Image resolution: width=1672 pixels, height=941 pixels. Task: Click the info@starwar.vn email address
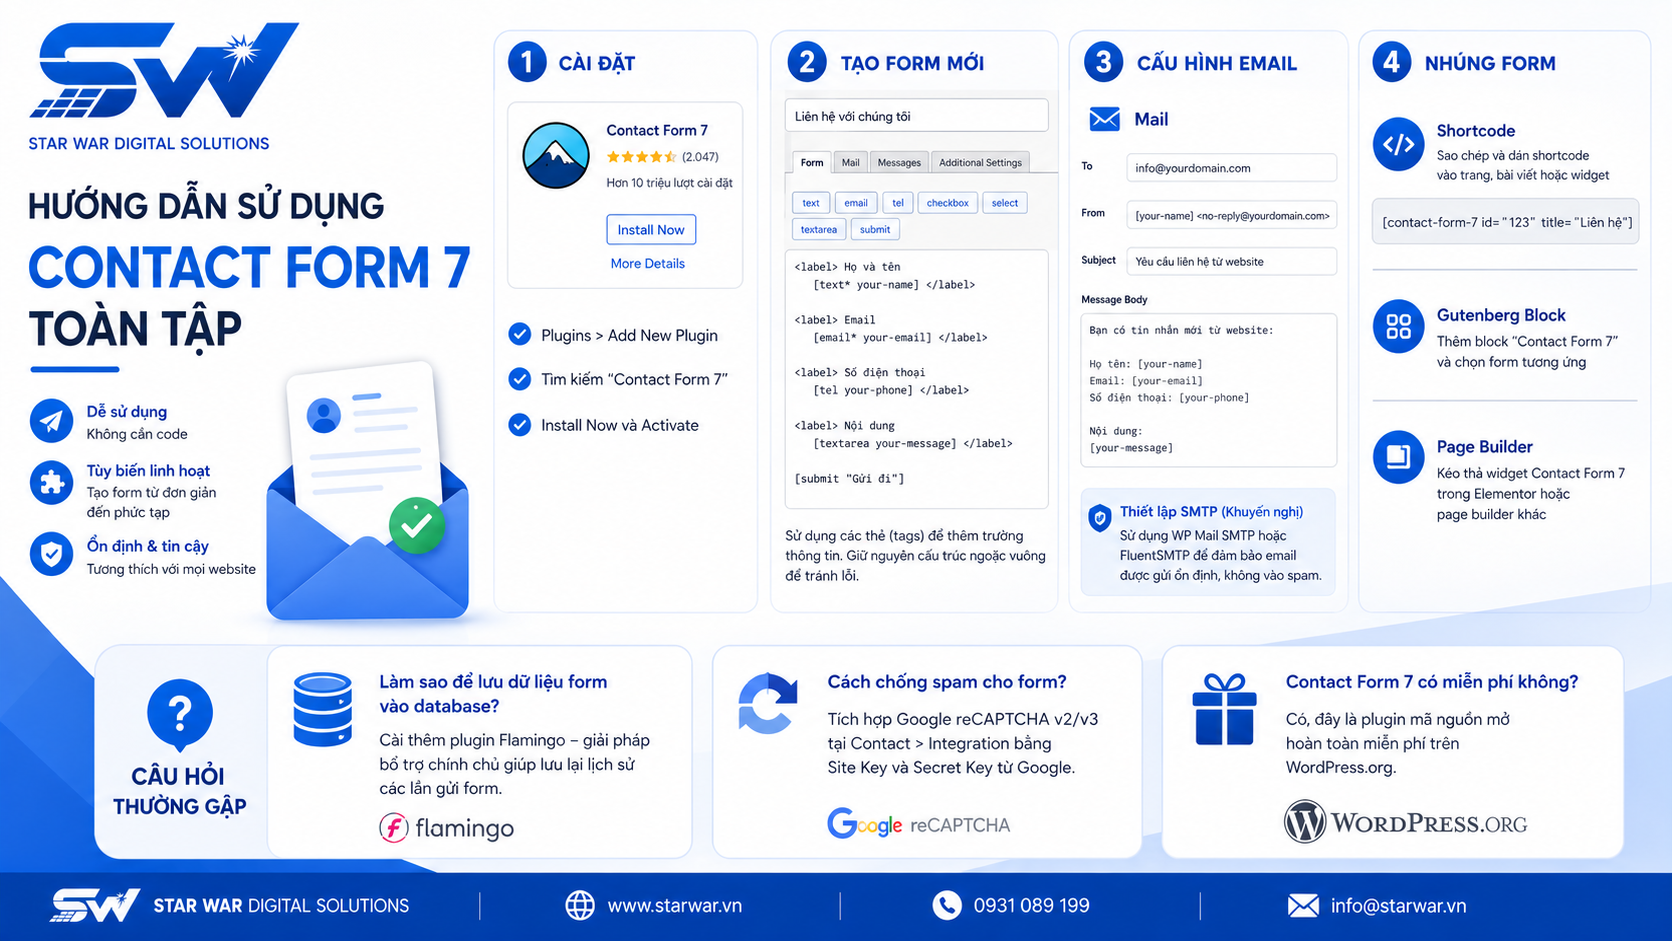[1398, 906]
